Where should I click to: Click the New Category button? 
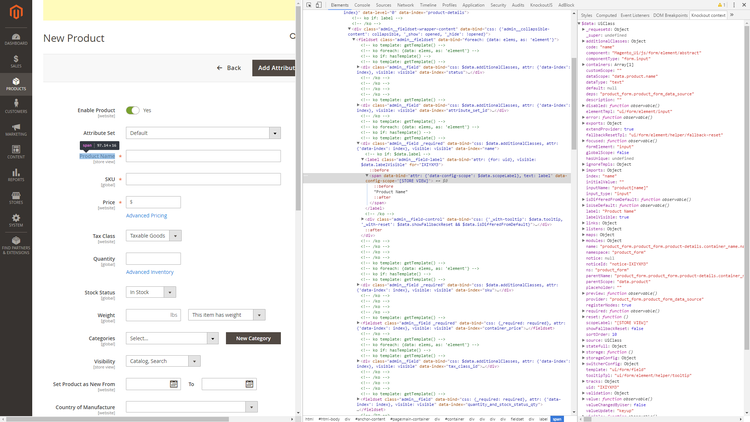pyautogui.click(x=253, y=338)
